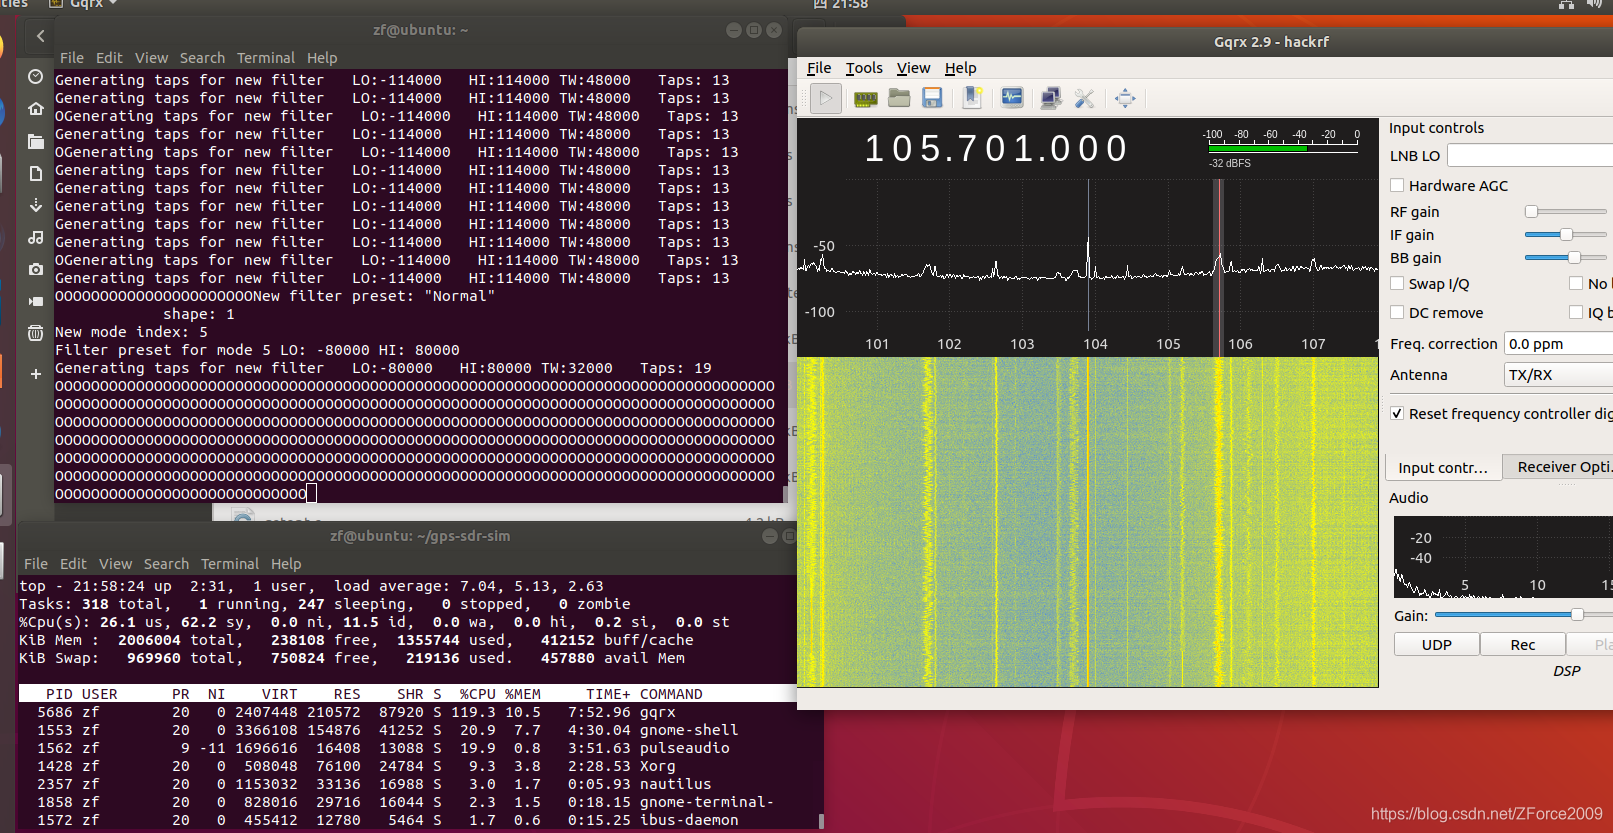Click the pulseaudio process row
The height and width of the screenshot is (833, 1613).
coord(420,748)
